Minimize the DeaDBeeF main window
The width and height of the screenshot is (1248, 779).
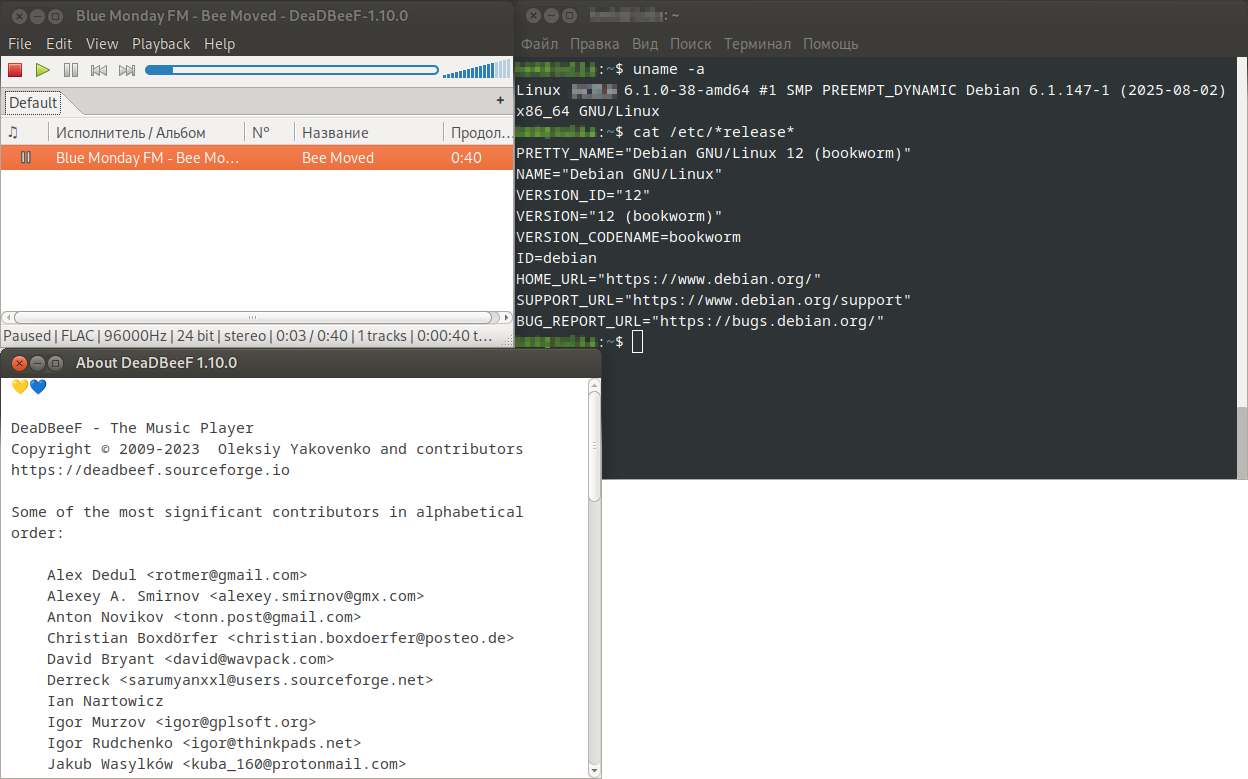(37, 16)
